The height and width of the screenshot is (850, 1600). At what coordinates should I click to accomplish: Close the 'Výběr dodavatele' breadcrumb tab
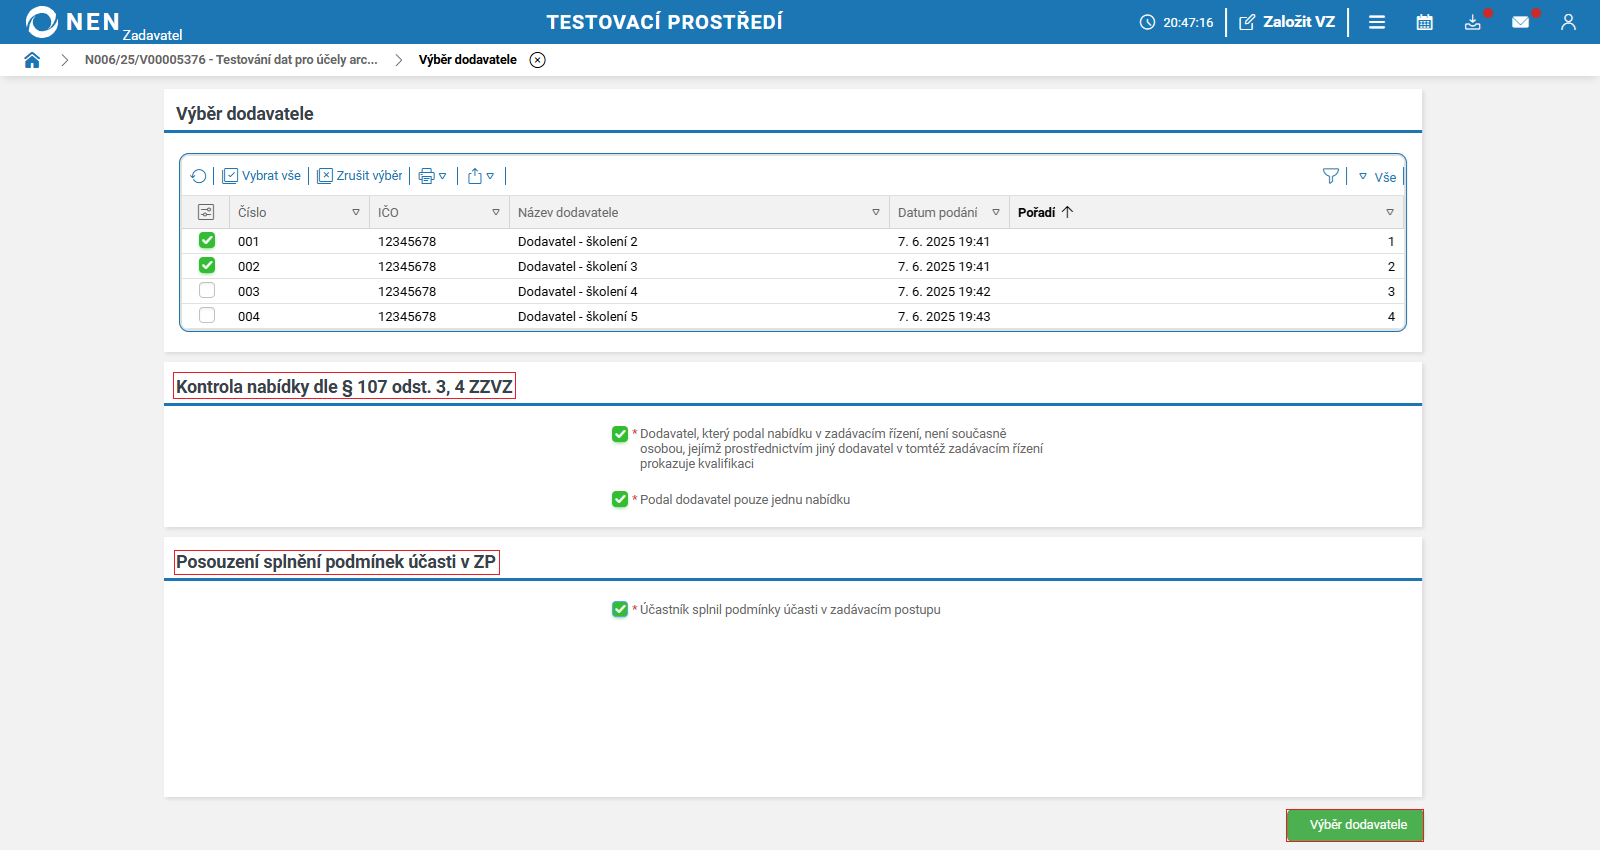point(538,60)
